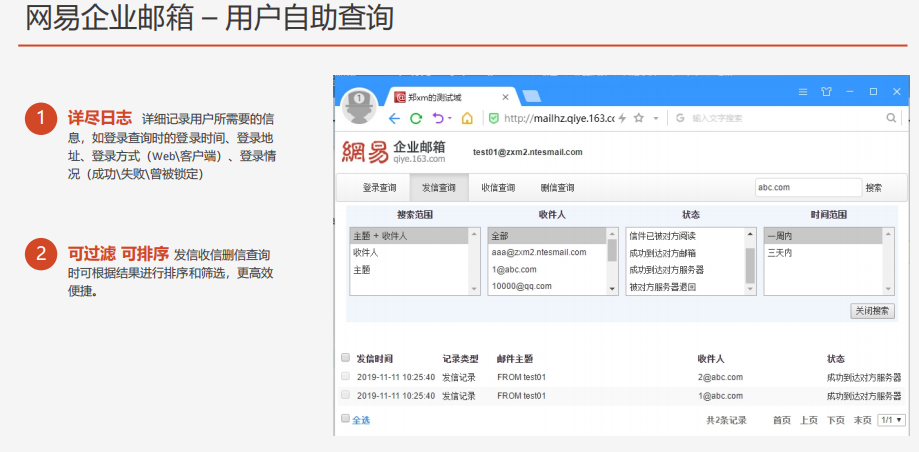Viewport: 919px width, 452px height.
Task: Check the row with recipient 2@abc.com
Action: [x=345, y=376]
